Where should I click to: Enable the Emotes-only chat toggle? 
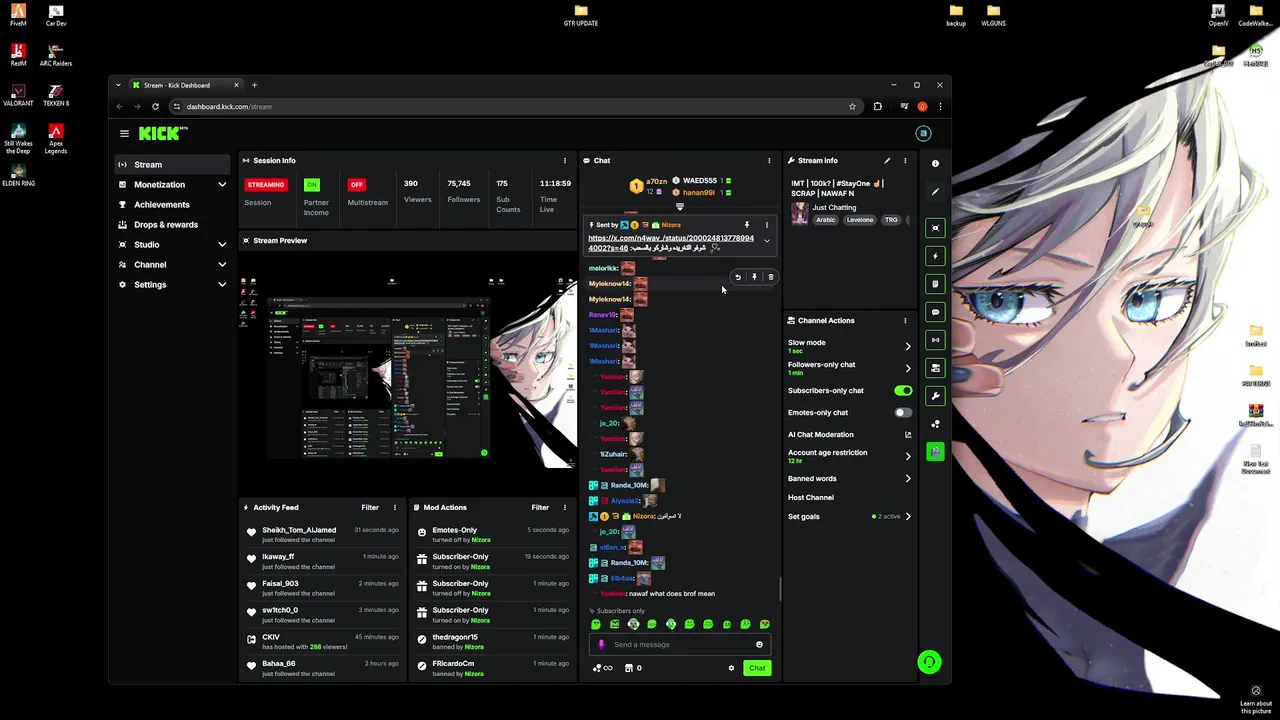tap(903, 413)
